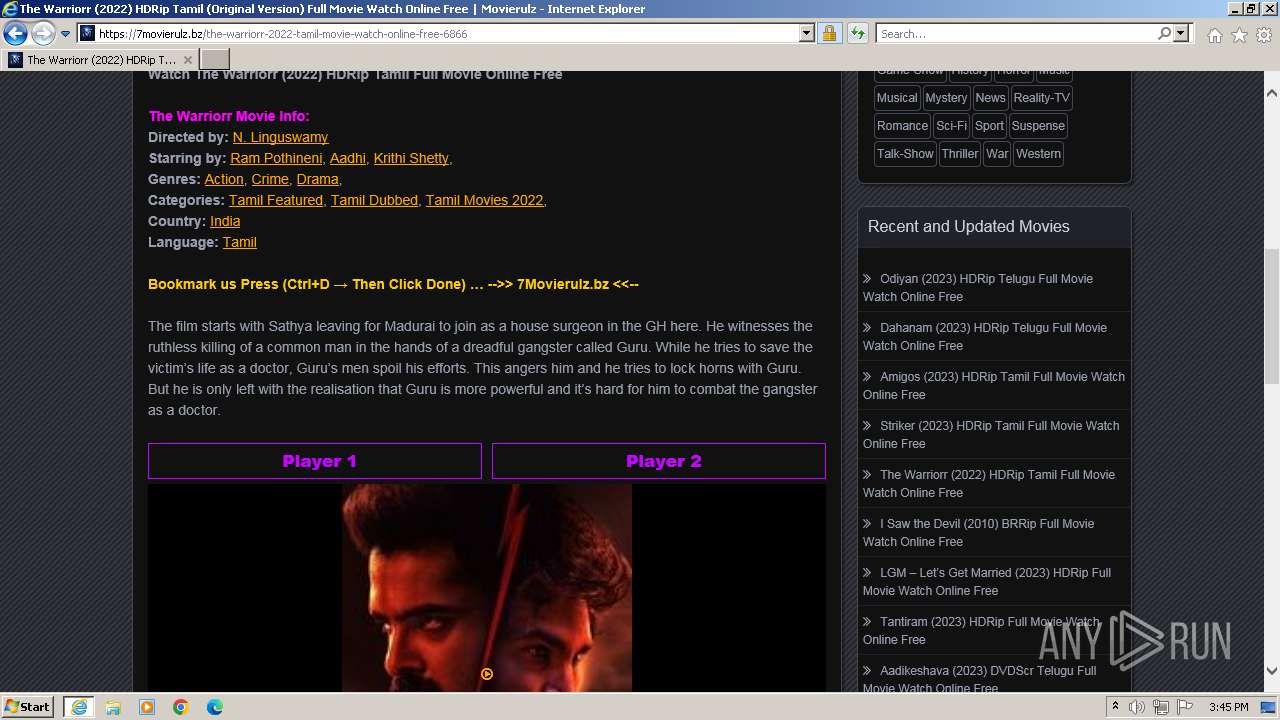
Task: Open the search provider dropdown arrow
Action: coord(1181,33)
